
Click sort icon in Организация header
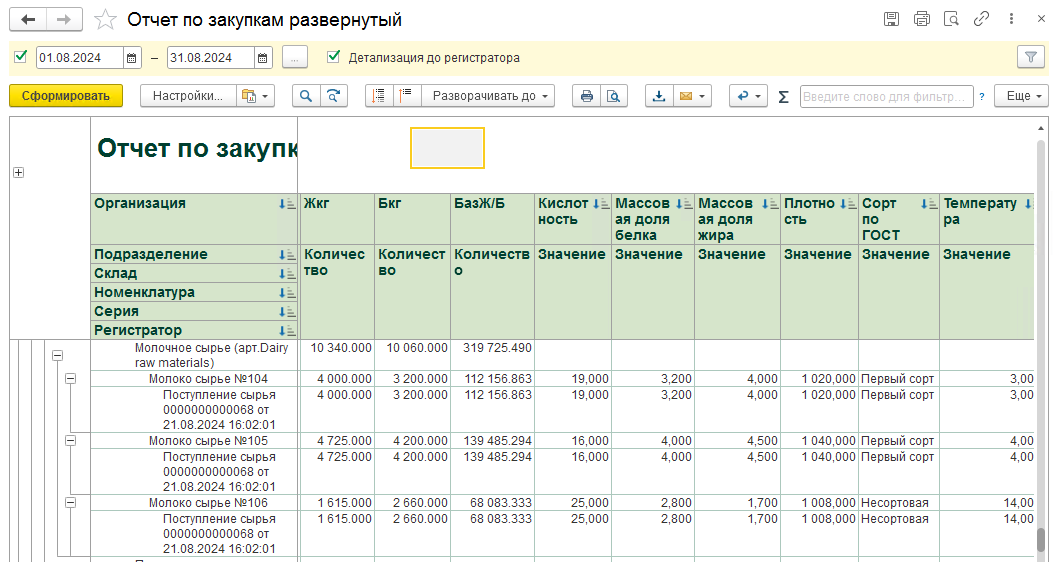coord(287,204)
